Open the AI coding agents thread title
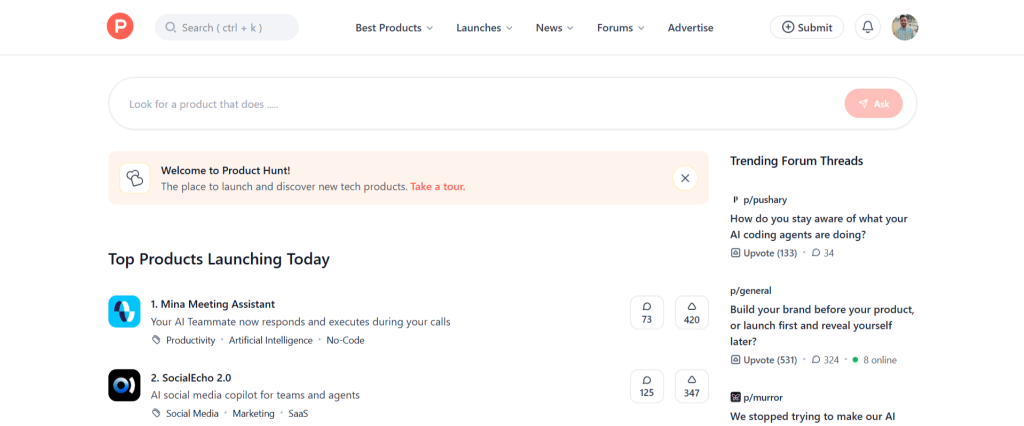The image size is (1024, 426). coord(819,227)
